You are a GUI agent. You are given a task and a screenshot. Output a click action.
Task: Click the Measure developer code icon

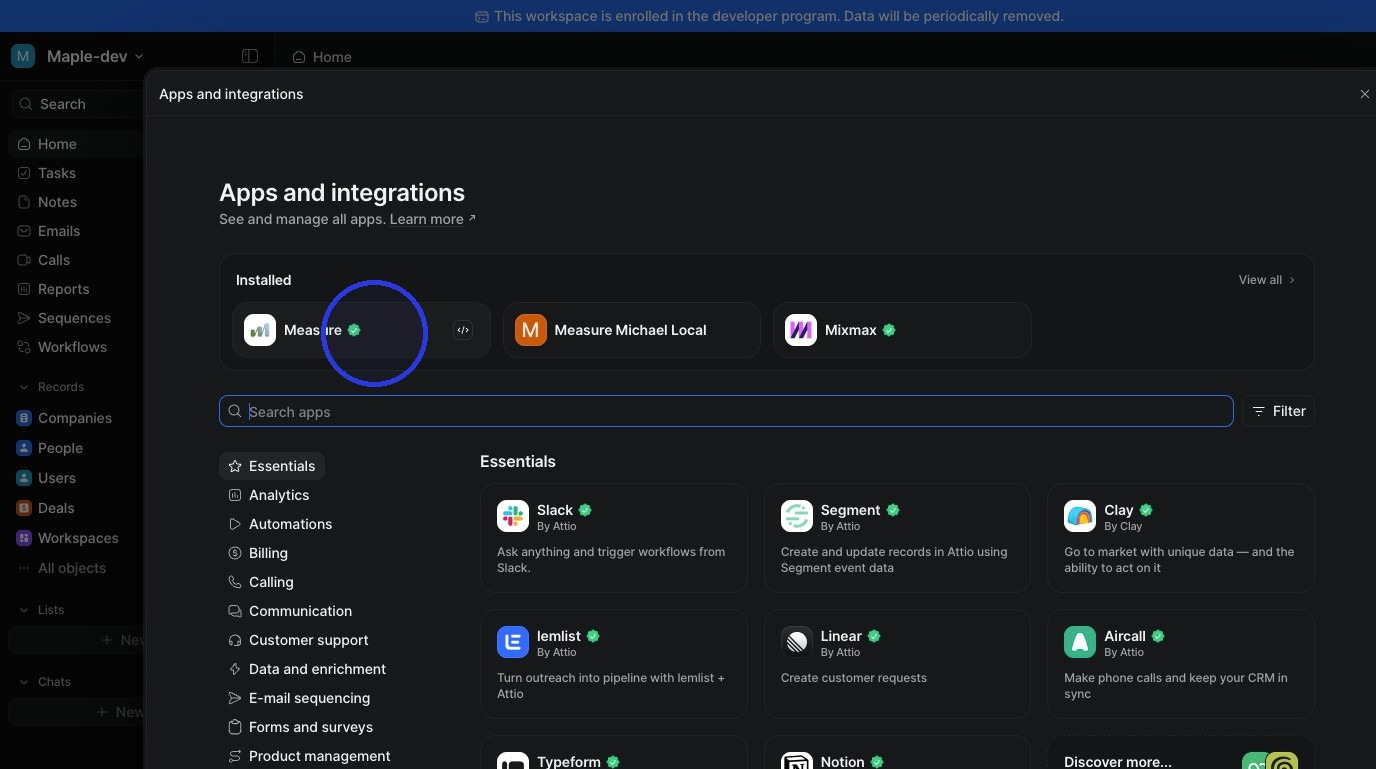[x=463, y=330]
